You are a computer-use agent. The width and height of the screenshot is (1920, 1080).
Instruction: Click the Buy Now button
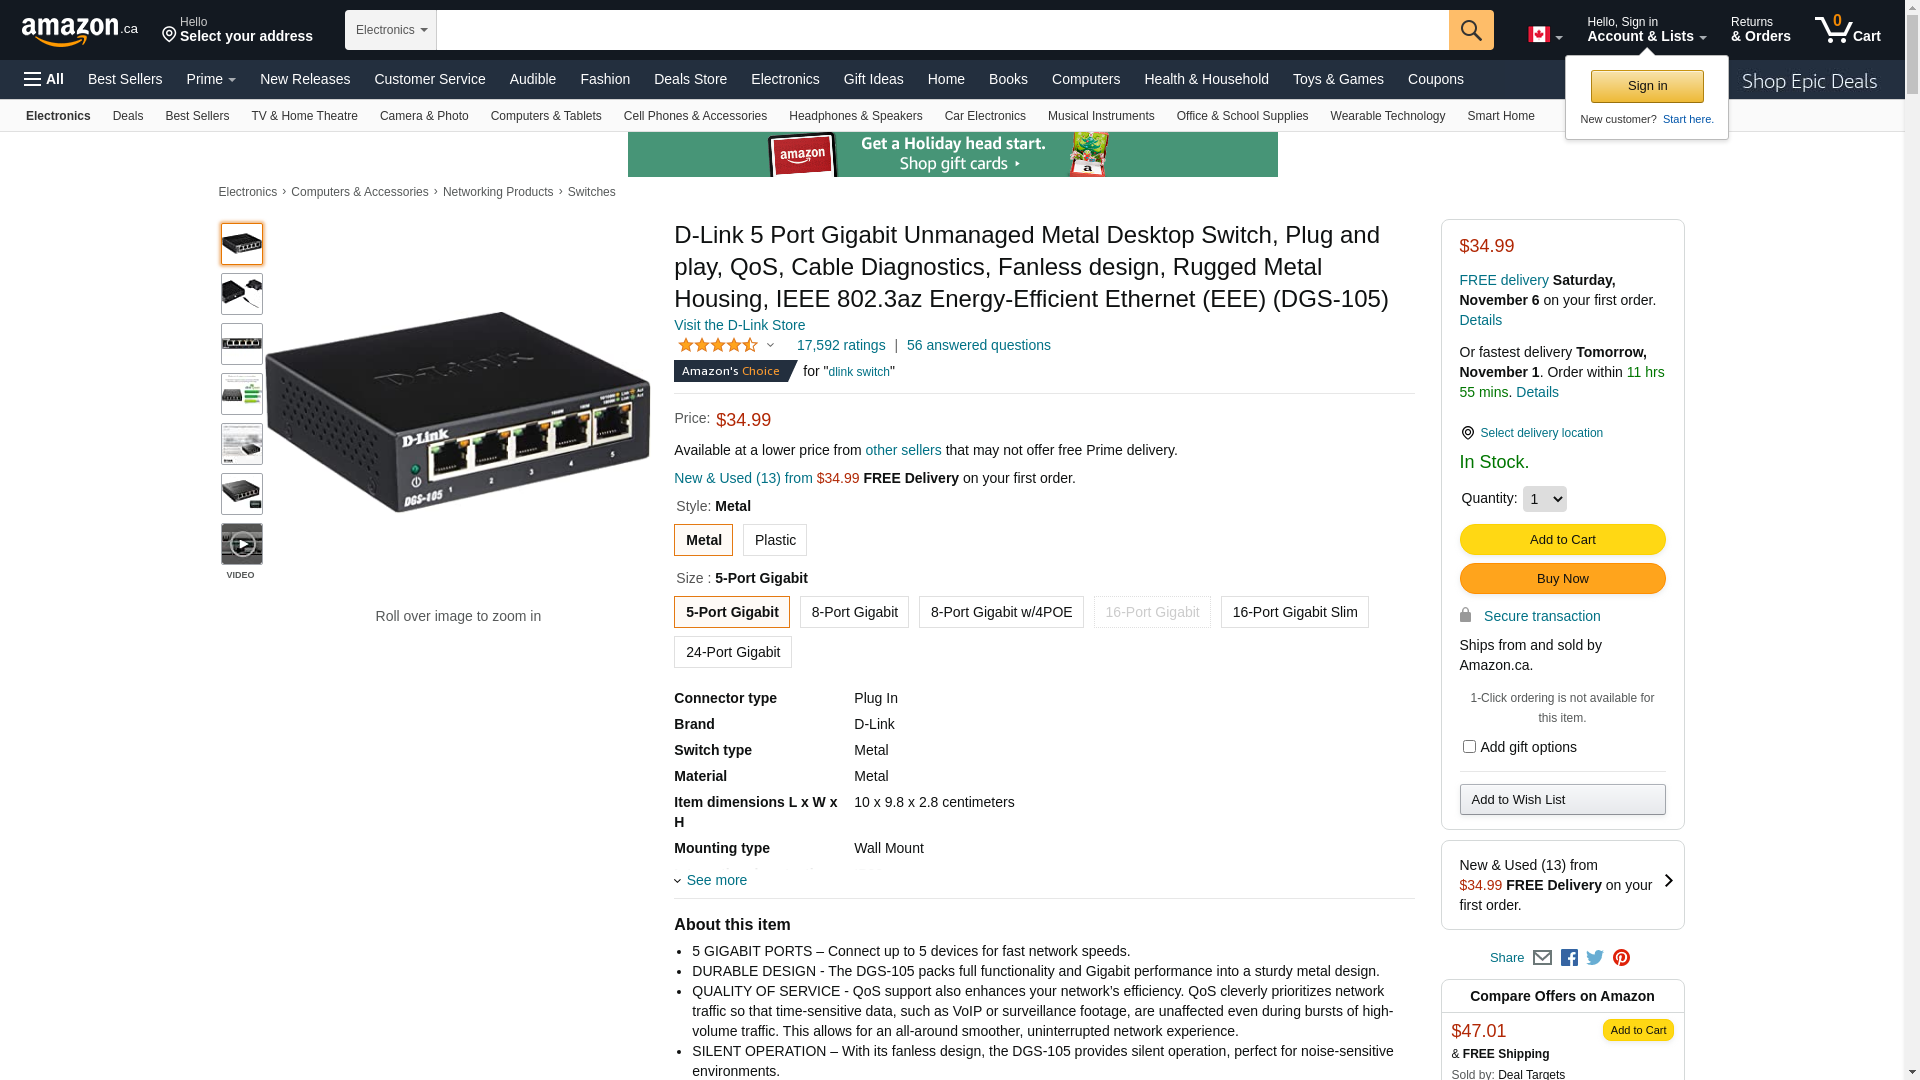[x=1562, y=579]
